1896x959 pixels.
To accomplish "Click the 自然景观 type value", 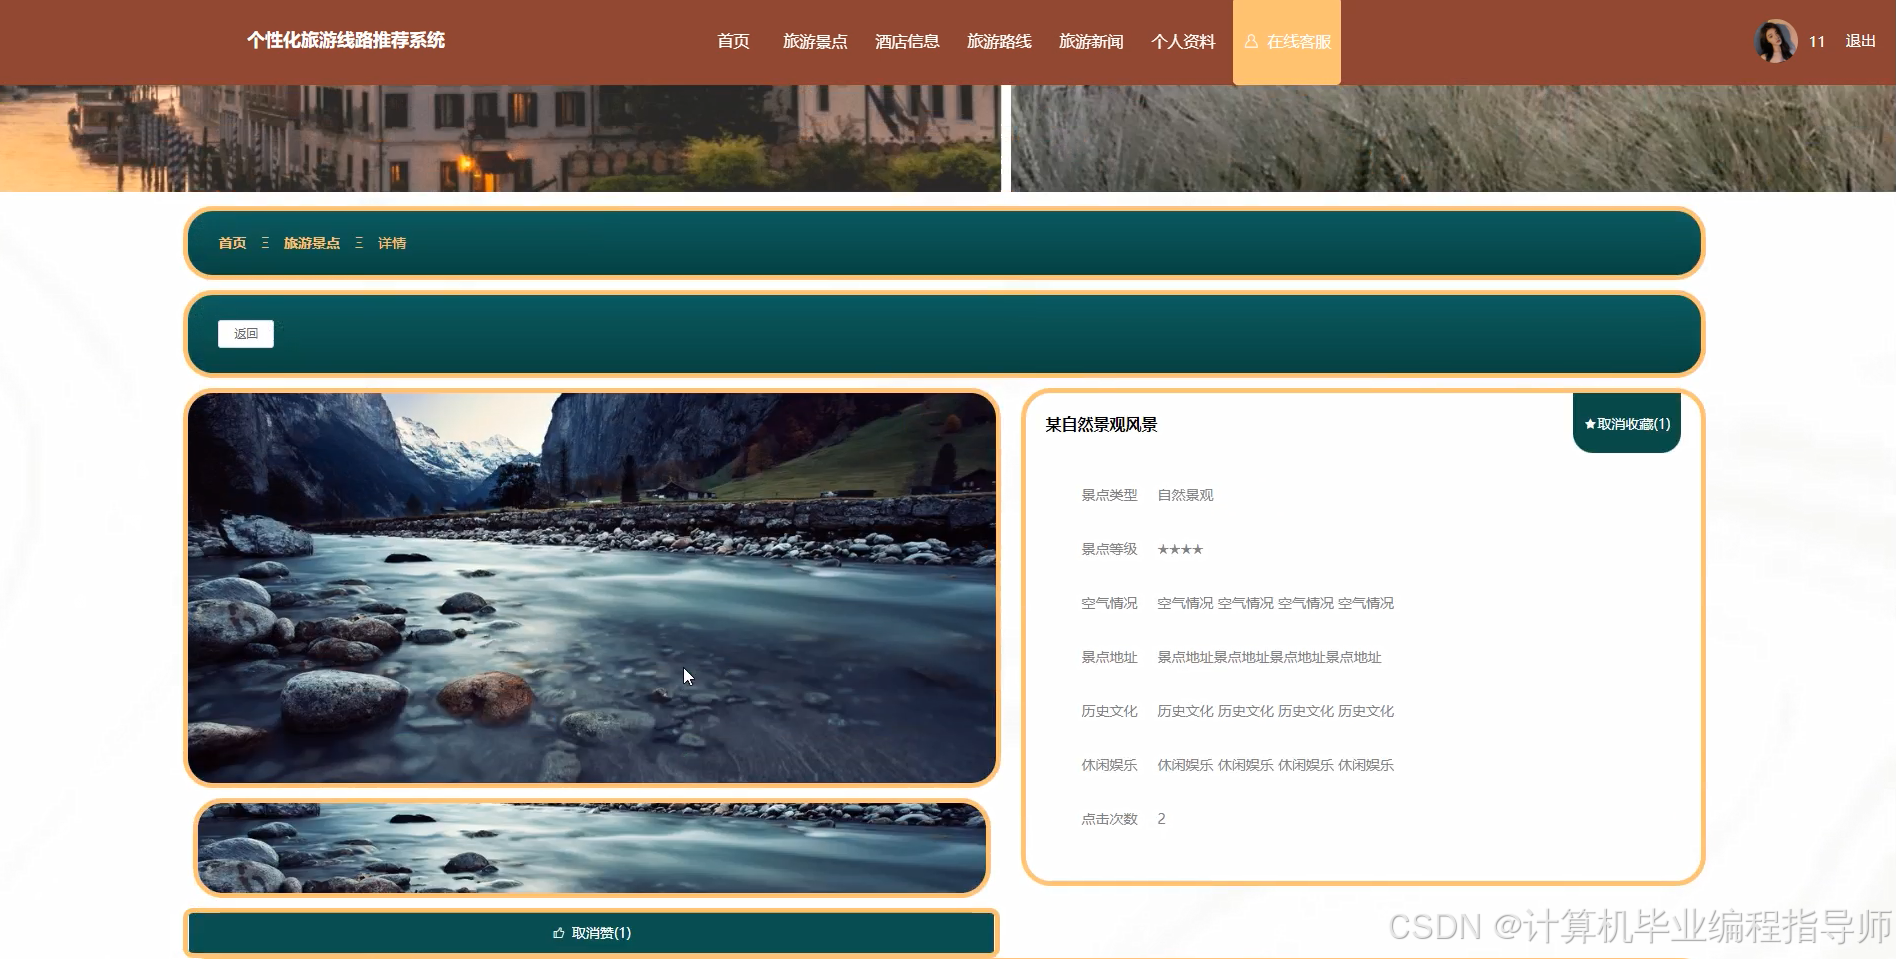I will coord(1185,495).
